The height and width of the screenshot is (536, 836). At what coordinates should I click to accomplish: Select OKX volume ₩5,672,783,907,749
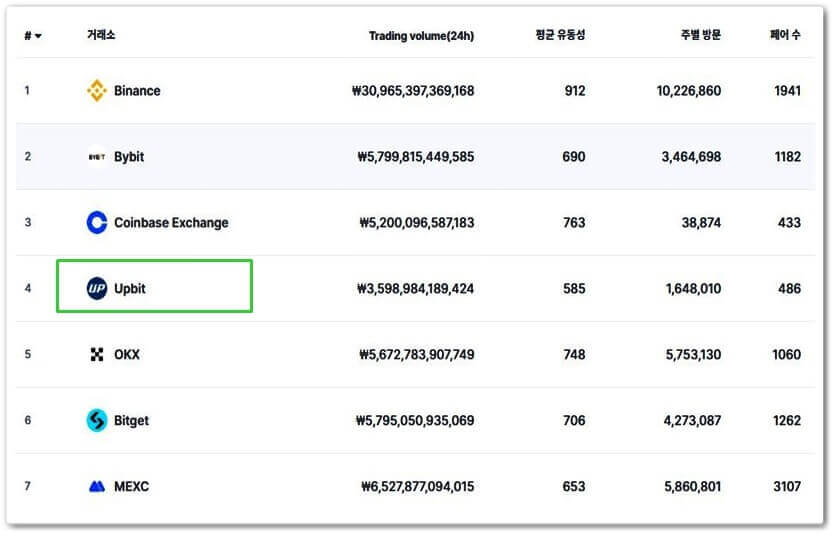tap(416, 355)
